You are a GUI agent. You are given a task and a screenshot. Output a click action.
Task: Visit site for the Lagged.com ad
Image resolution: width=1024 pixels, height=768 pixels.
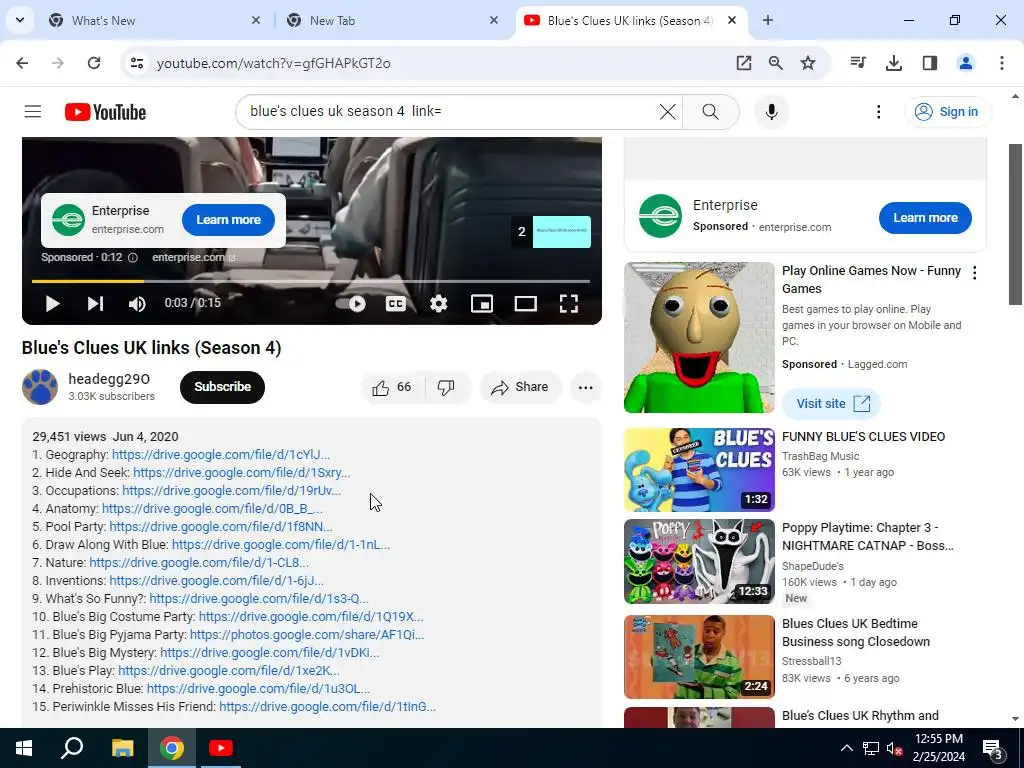tap(831, 404)
